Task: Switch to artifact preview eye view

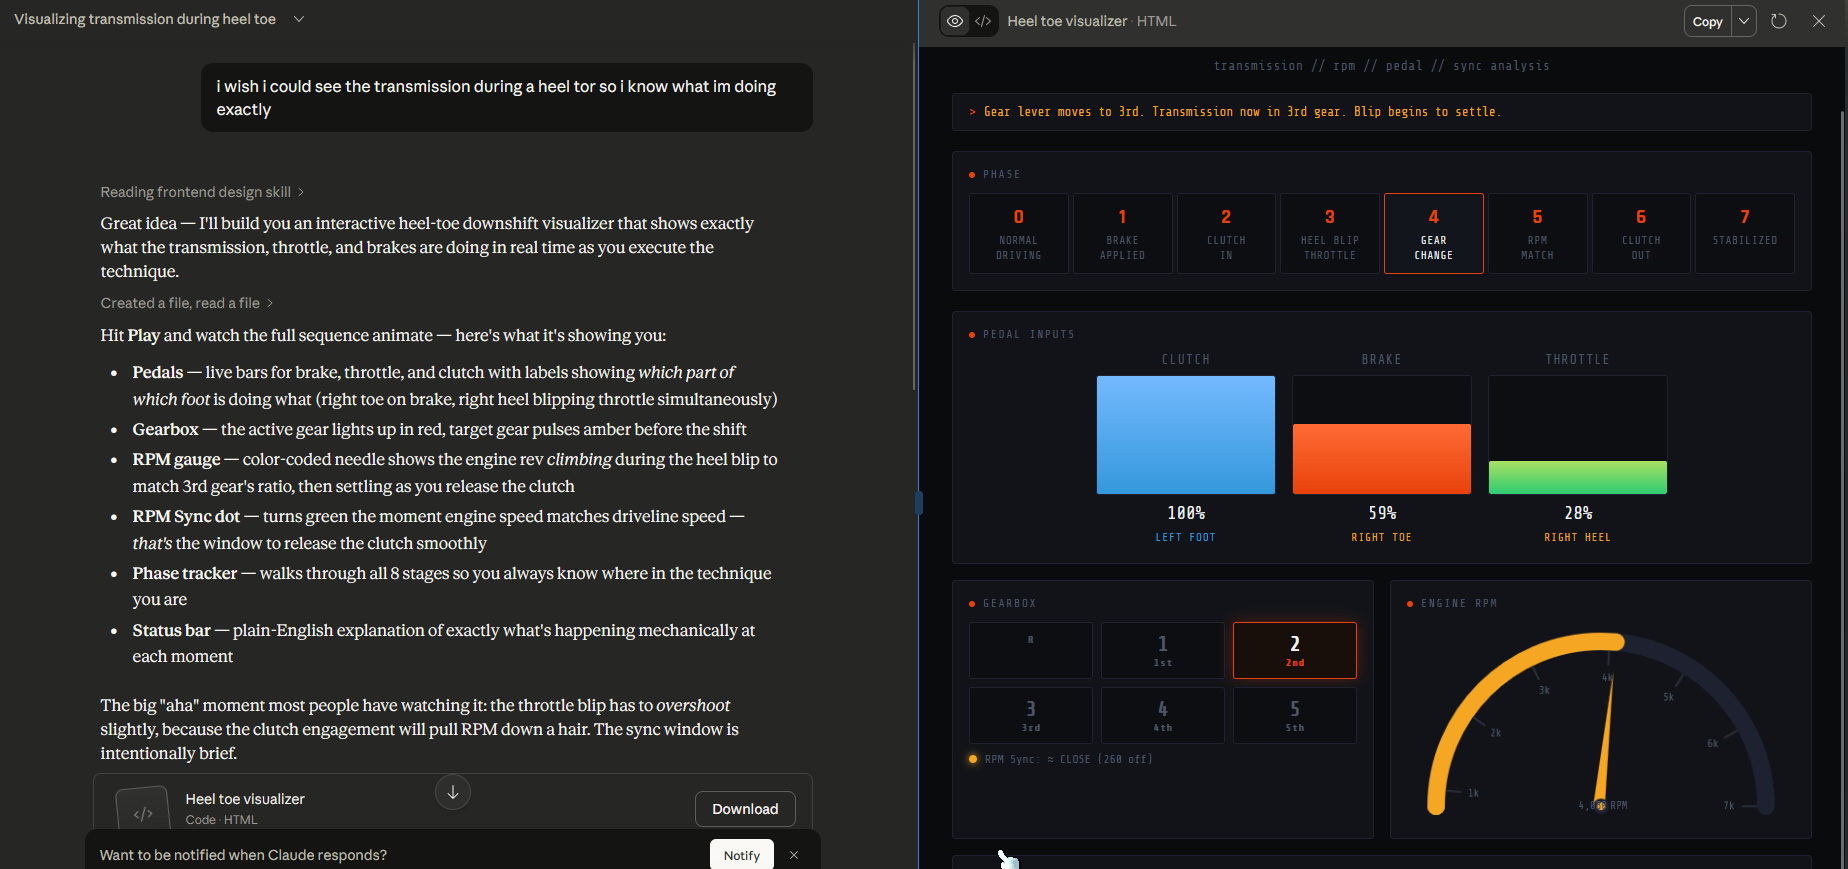Action: (955, 21)
